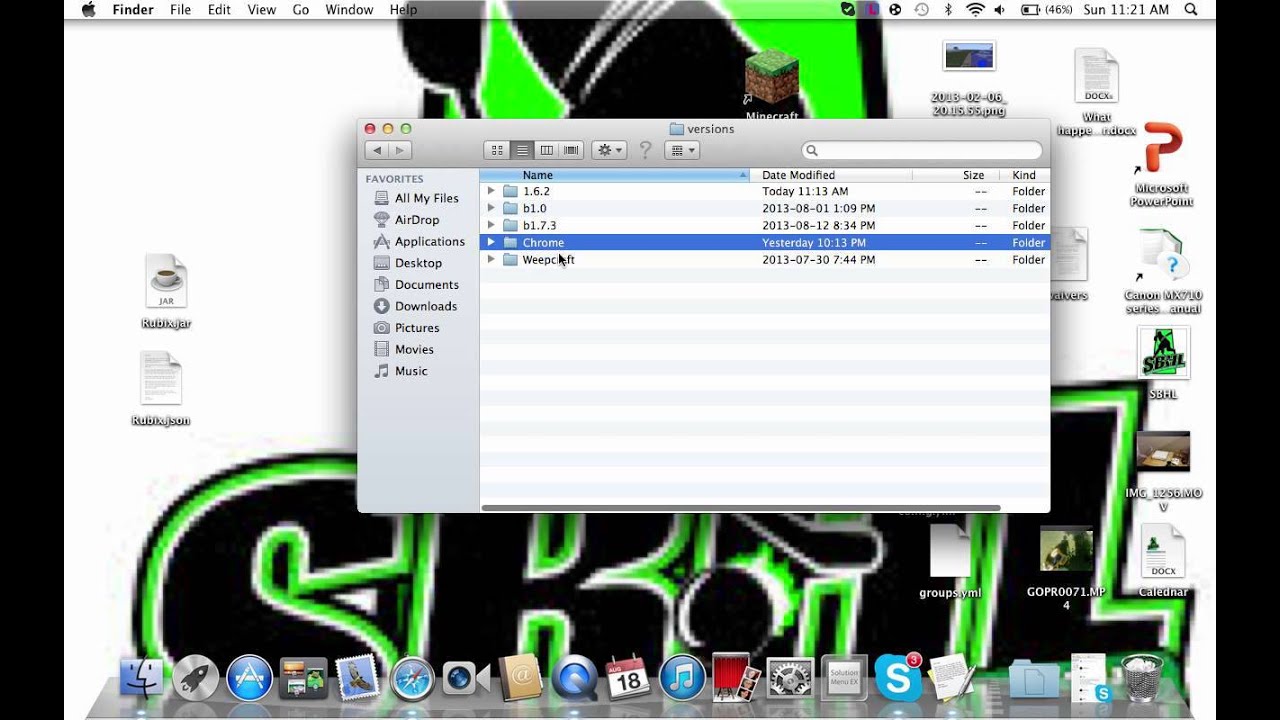This screenshot has width=1280, height=720.
Task: Open Skype from the Dock
Action: pyautogui.click(x=897, y=677)
